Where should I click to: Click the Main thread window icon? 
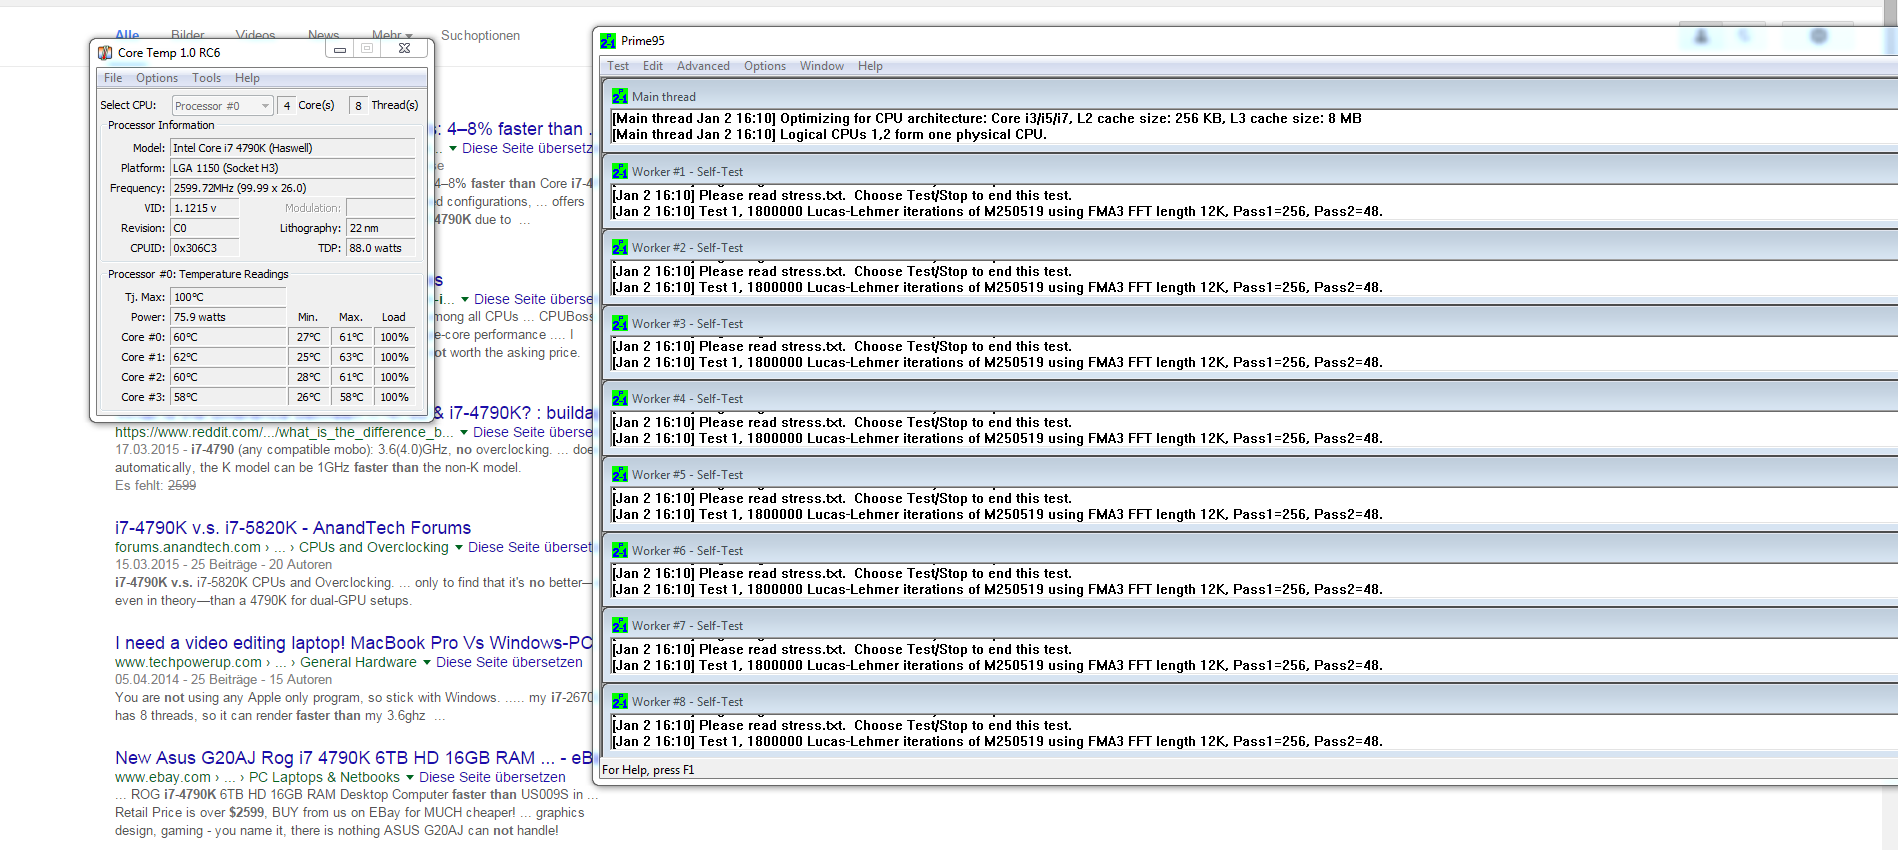click(620, 97)
